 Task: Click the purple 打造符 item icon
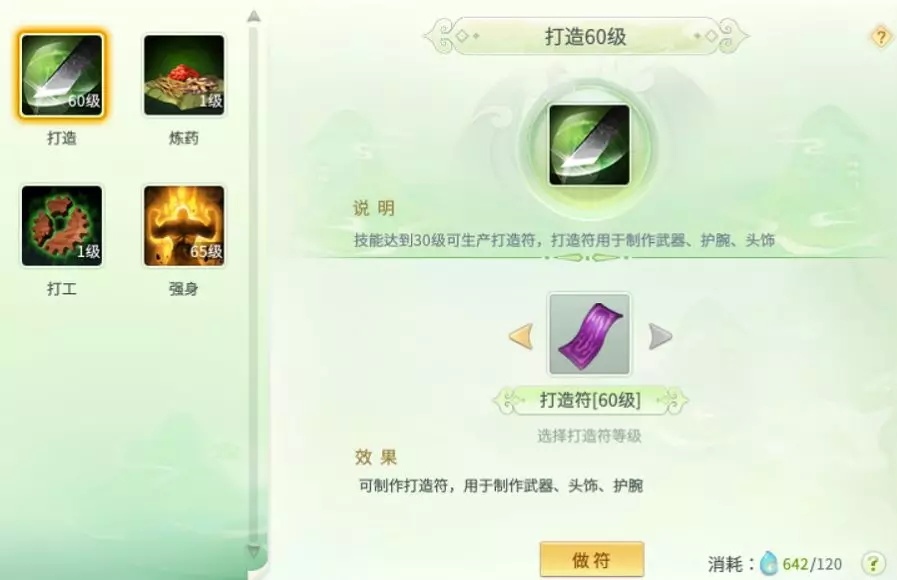coord(589,335)
